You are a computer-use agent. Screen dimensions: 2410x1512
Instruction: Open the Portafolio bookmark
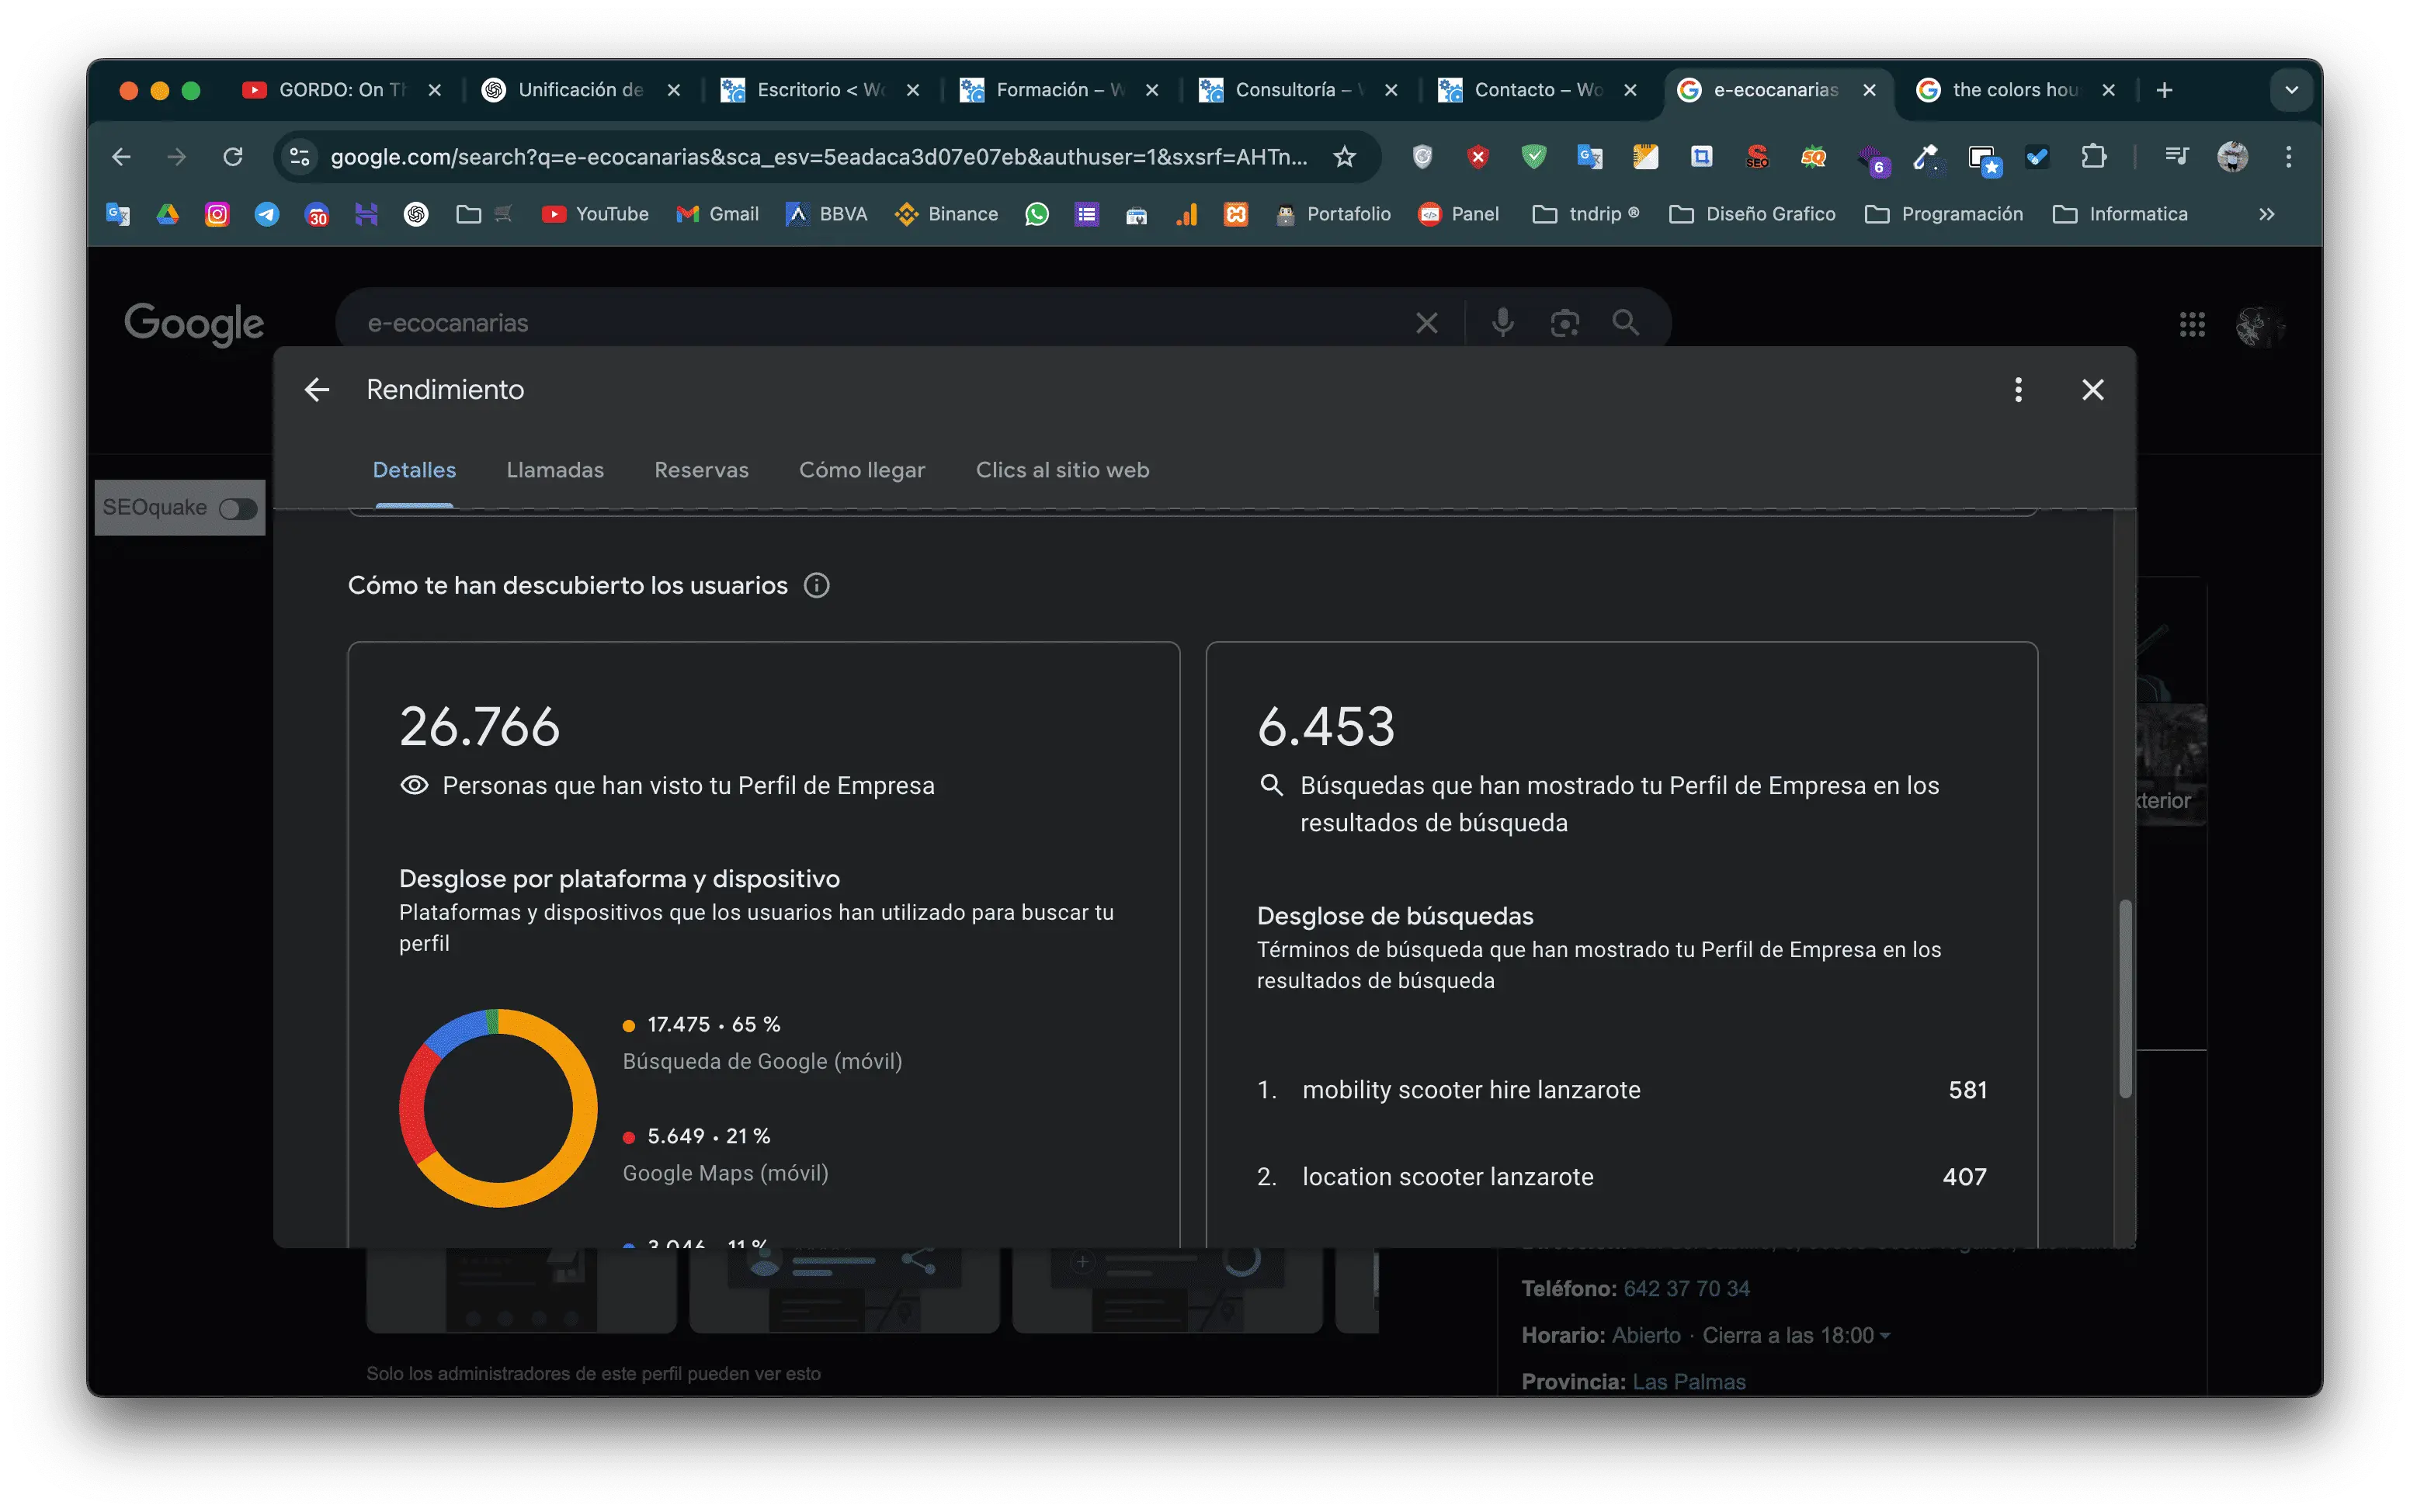pos(1333,214)
